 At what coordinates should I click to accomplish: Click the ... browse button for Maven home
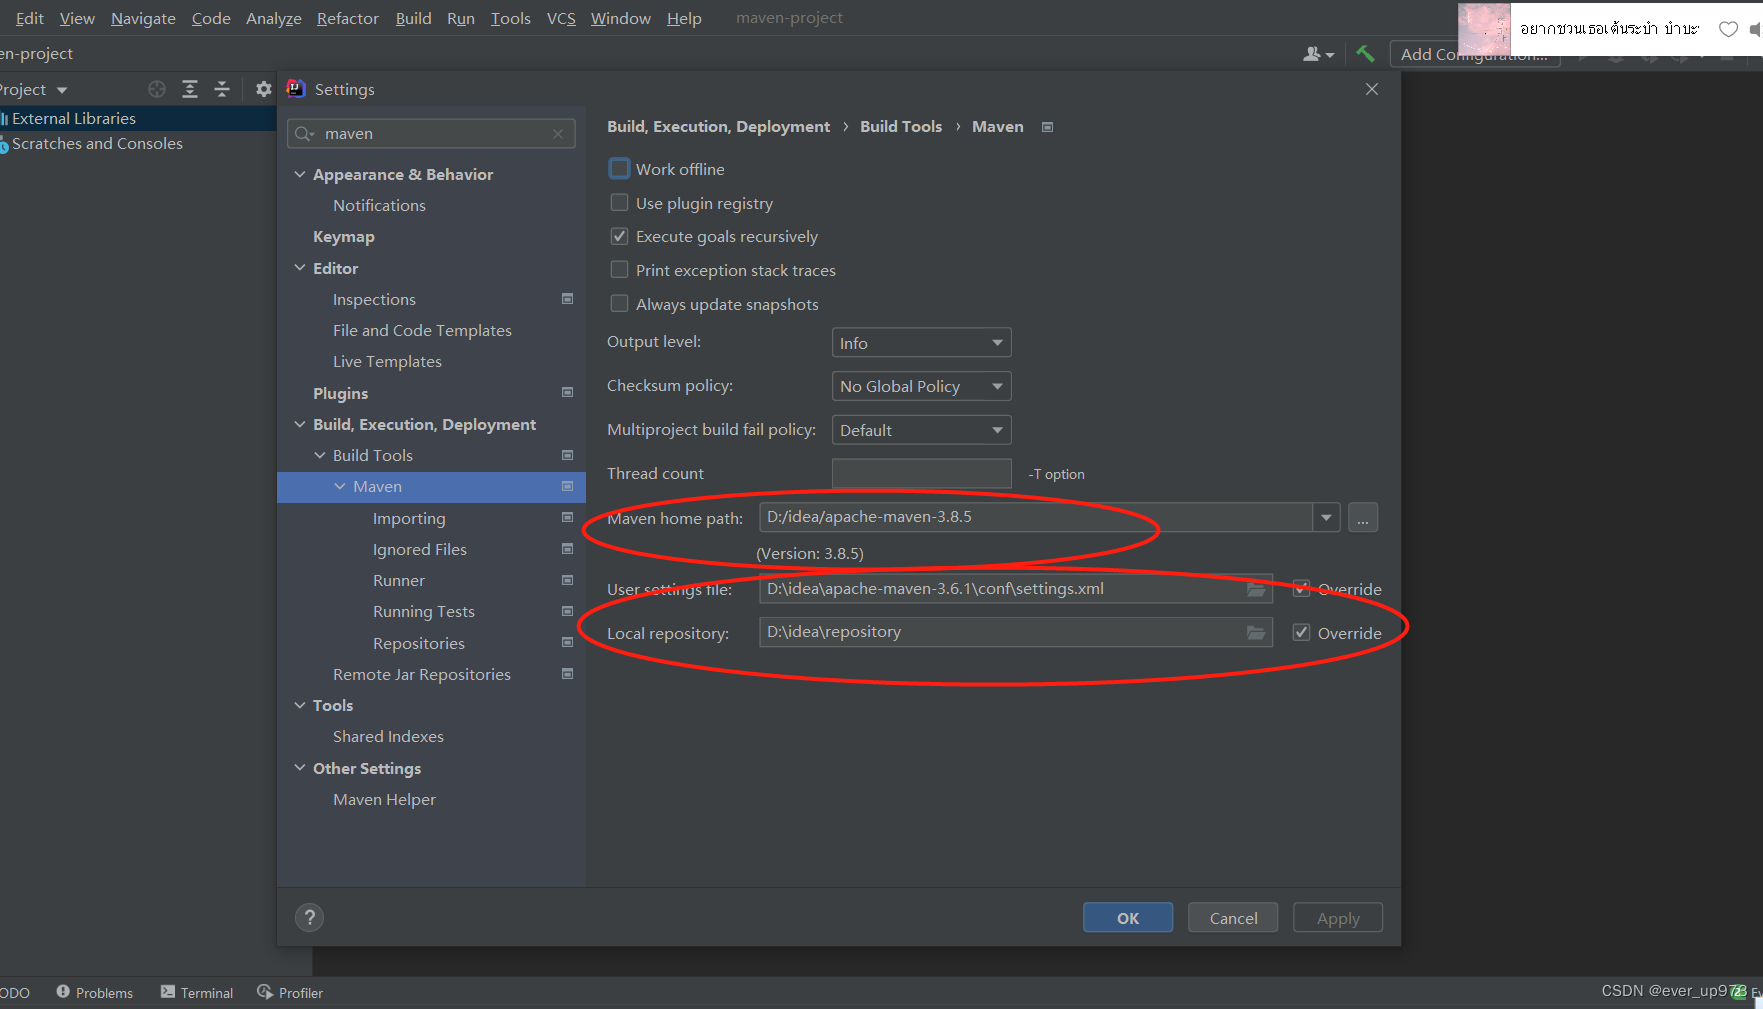click(1363, 518)
